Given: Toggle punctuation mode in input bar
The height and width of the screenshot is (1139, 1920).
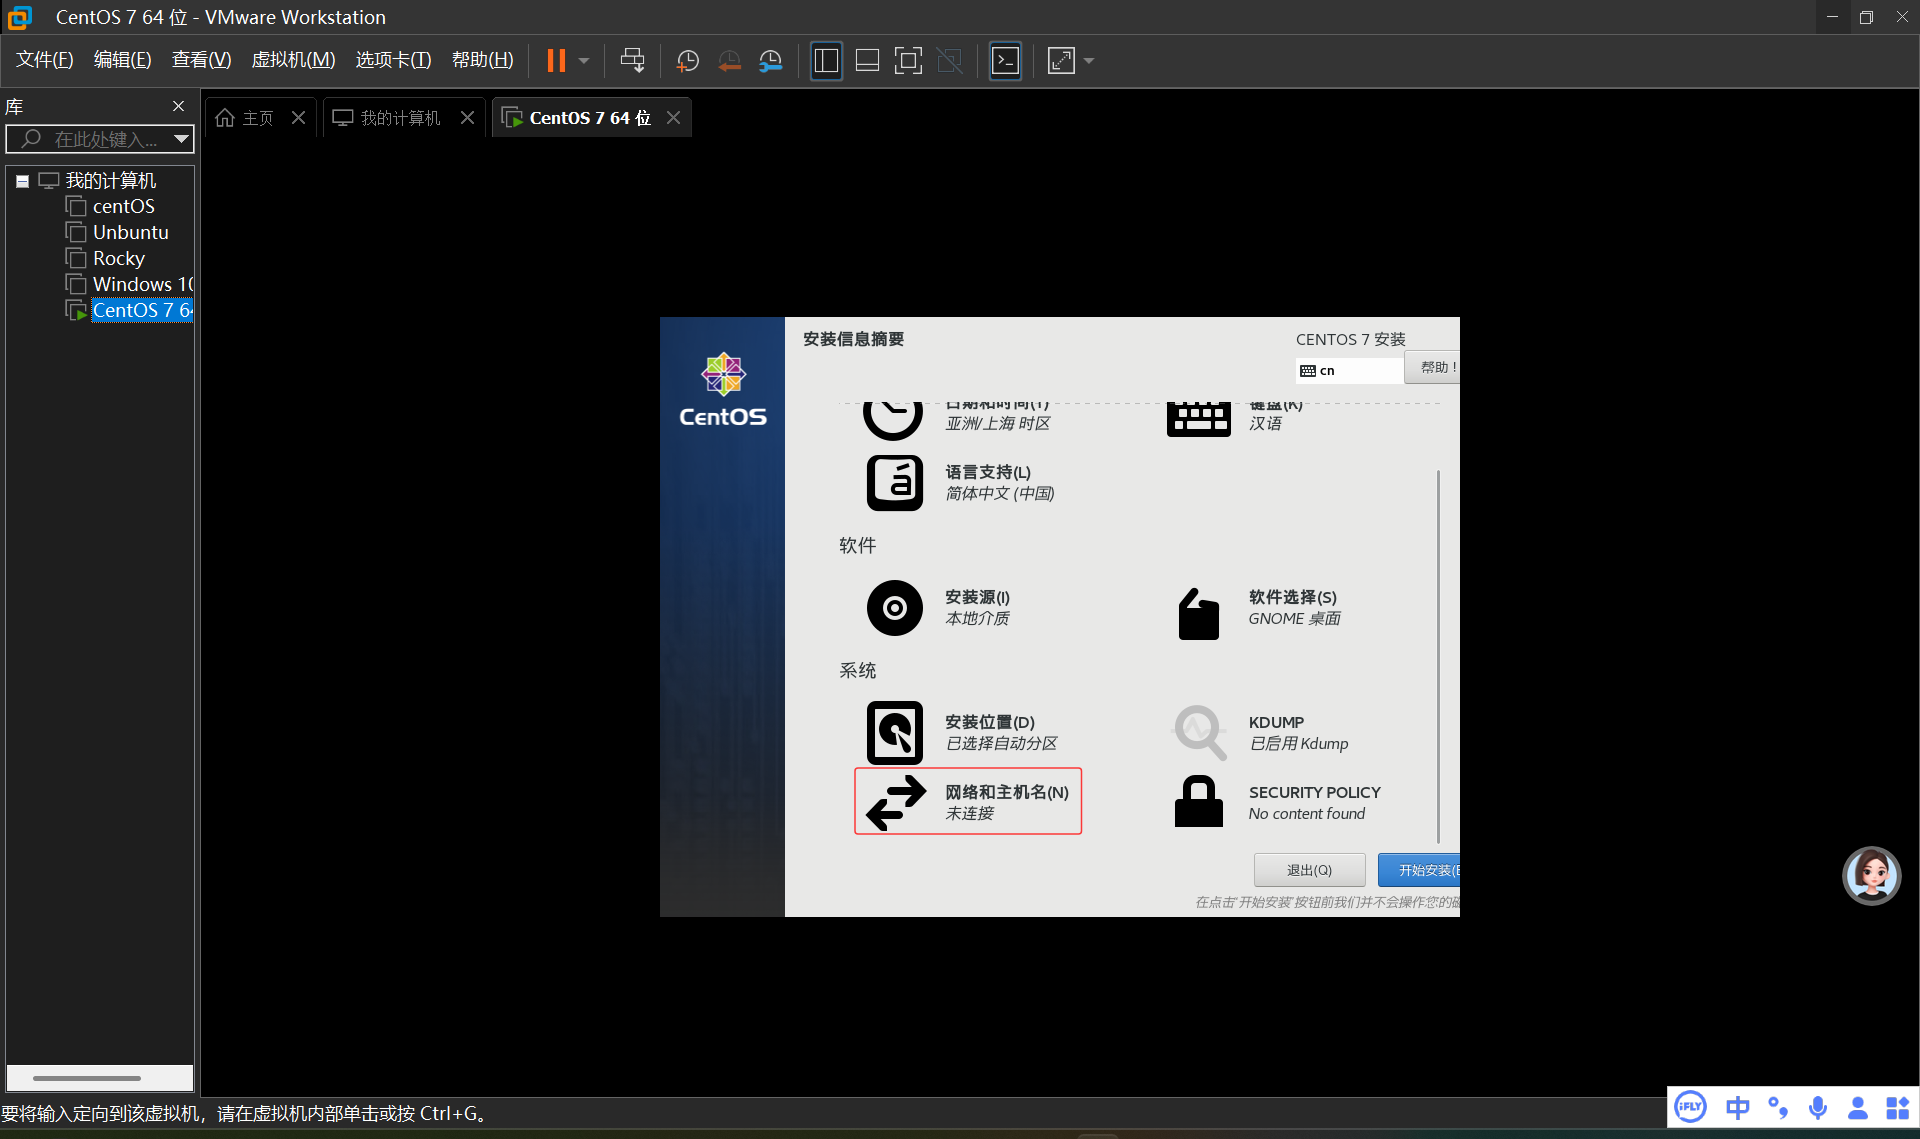Looking at the screenshot, I should [1778, 1107].
